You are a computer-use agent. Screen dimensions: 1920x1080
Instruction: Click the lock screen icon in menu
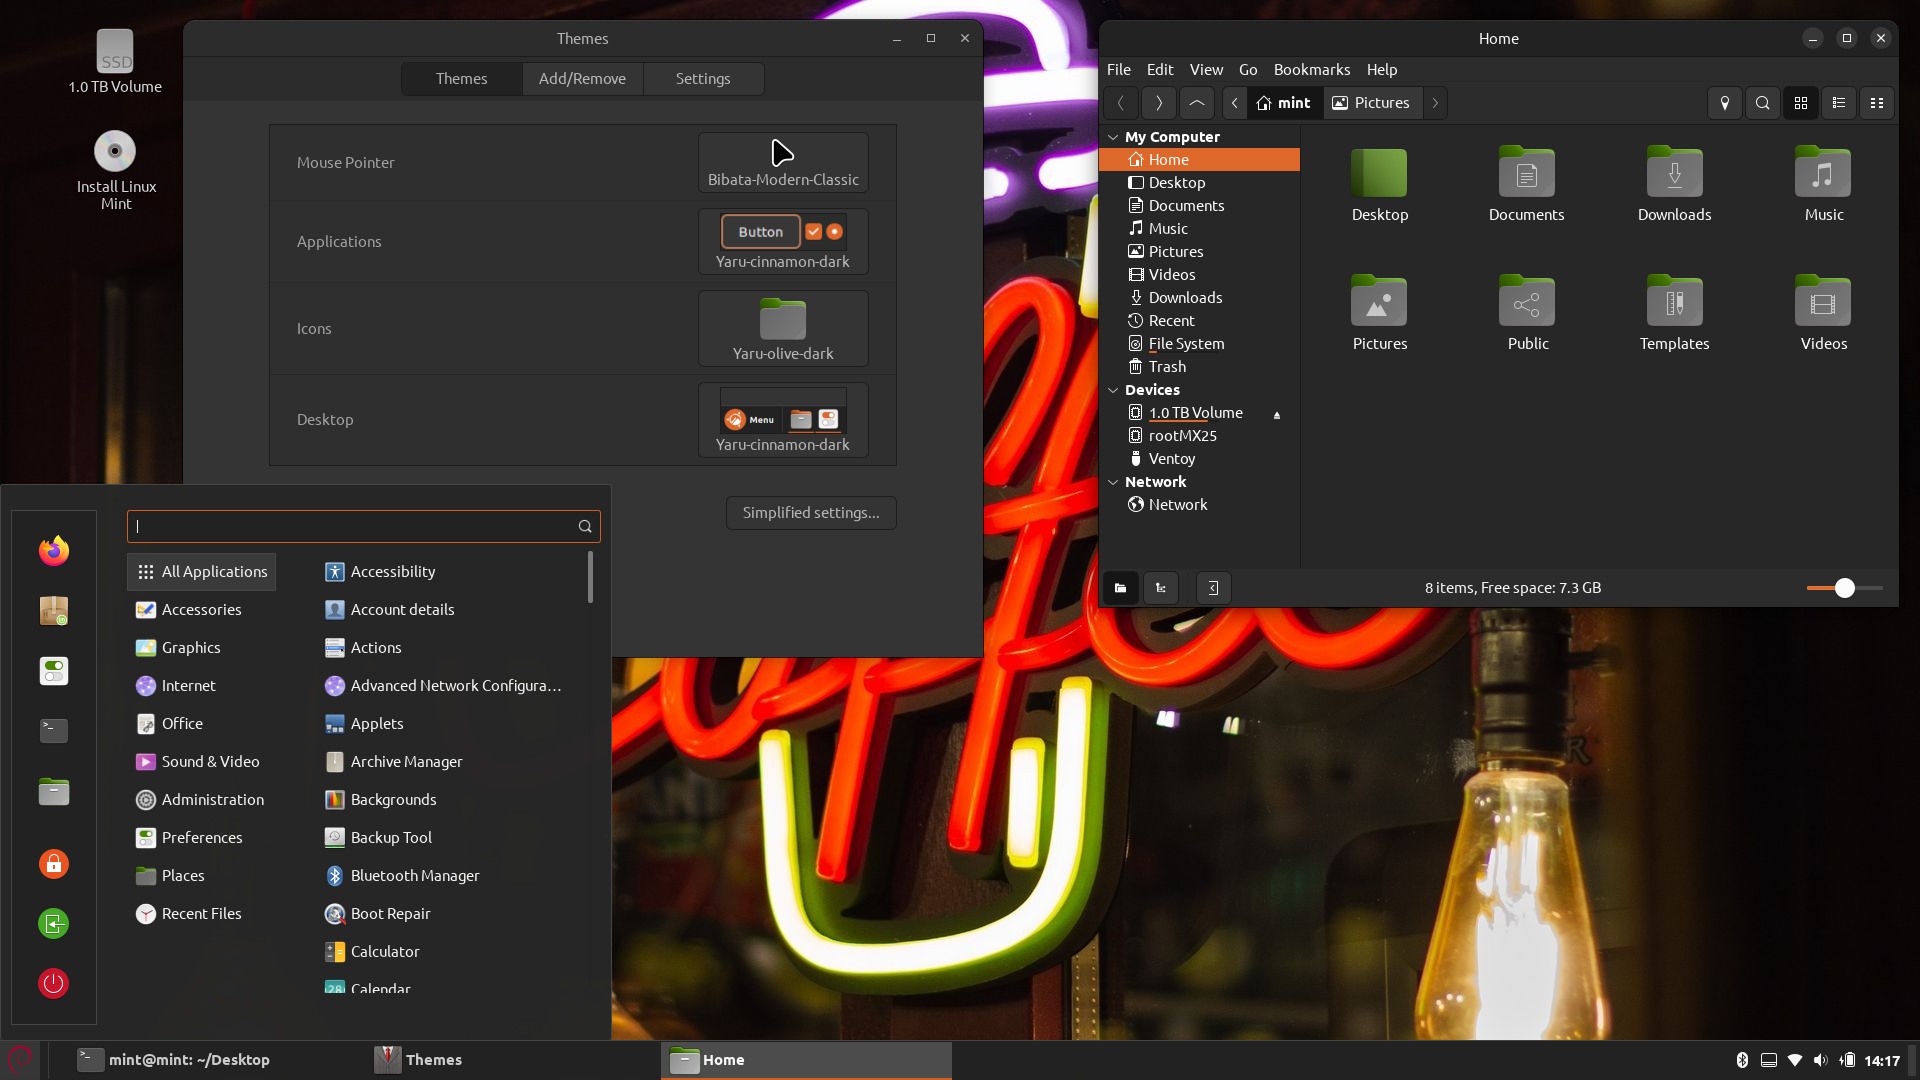[x=54, y=863]
